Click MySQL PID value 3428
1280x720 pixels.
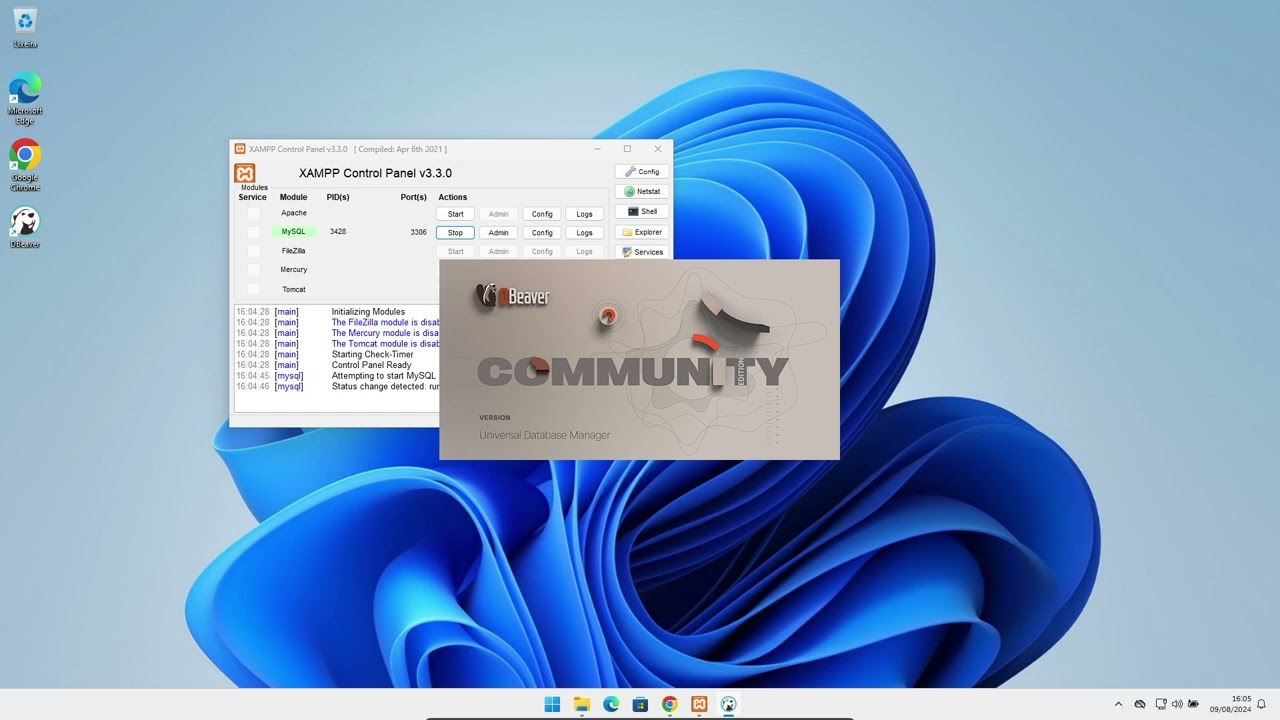pyautogui.click(x=338, y=232)
